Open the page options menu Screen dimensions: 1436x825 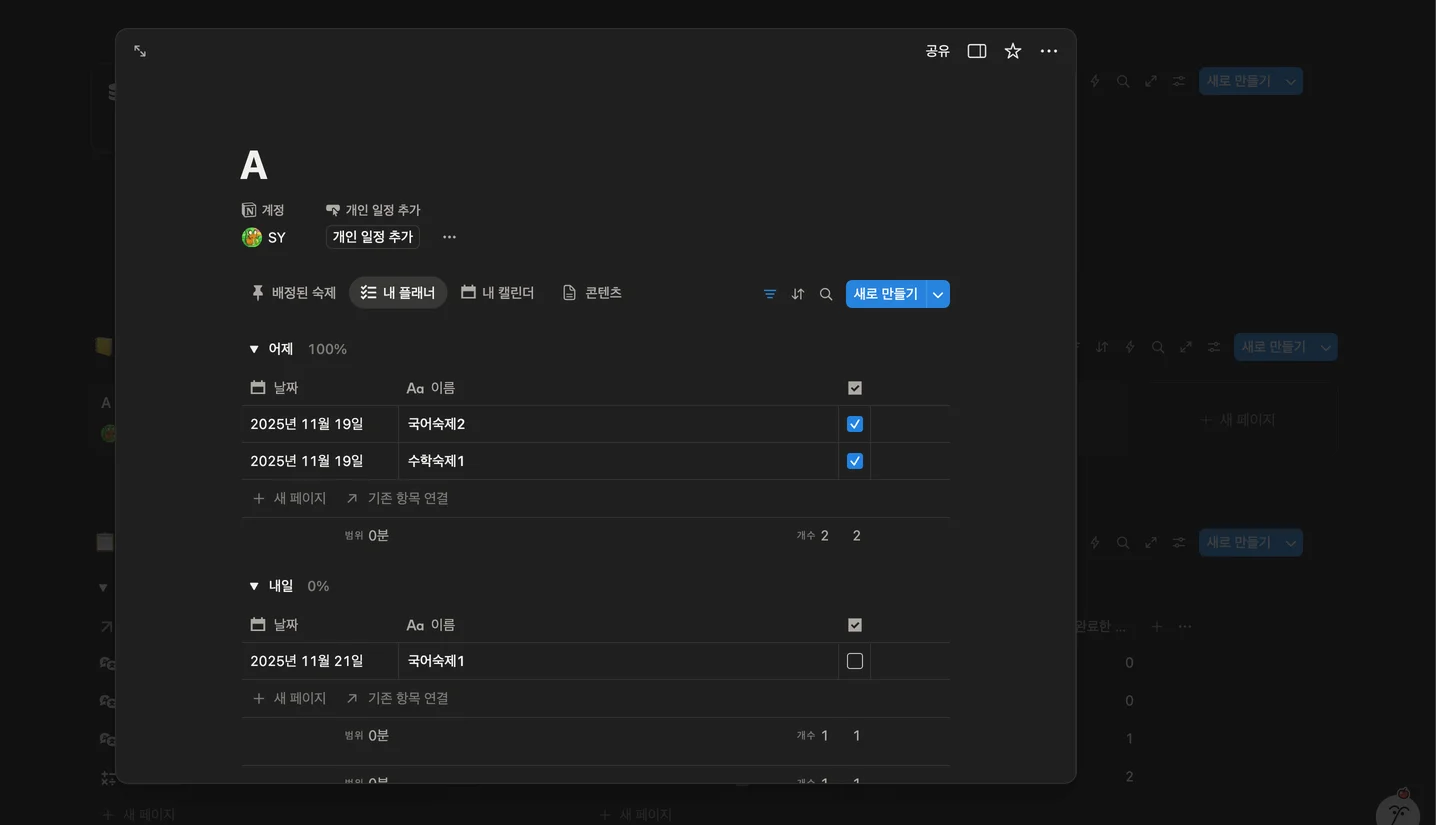(1048, 50)
